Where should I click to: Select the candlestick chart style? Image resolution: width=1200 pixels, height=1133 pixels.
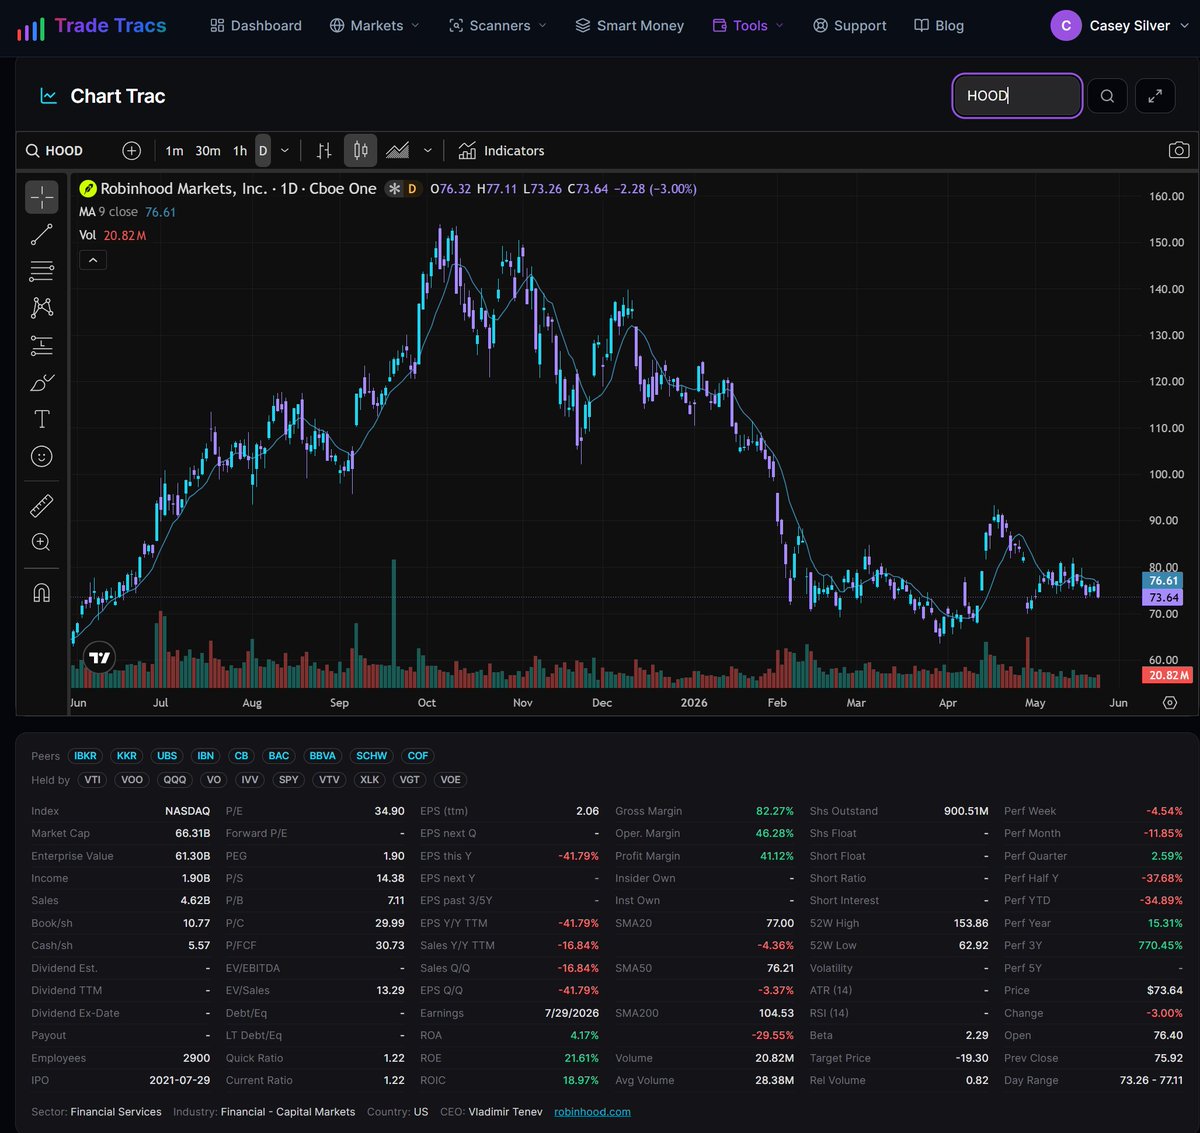coord(361,151)
